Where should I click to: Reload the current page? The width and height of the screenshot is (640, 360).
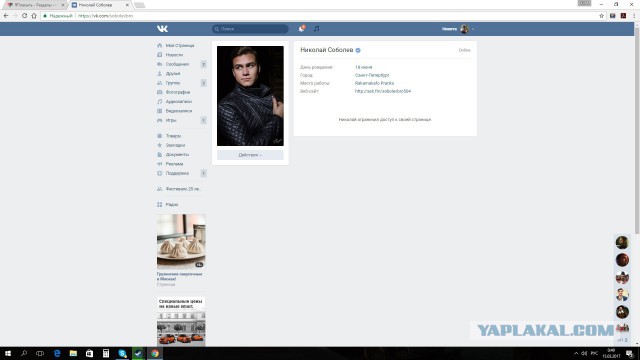[24, 16]
